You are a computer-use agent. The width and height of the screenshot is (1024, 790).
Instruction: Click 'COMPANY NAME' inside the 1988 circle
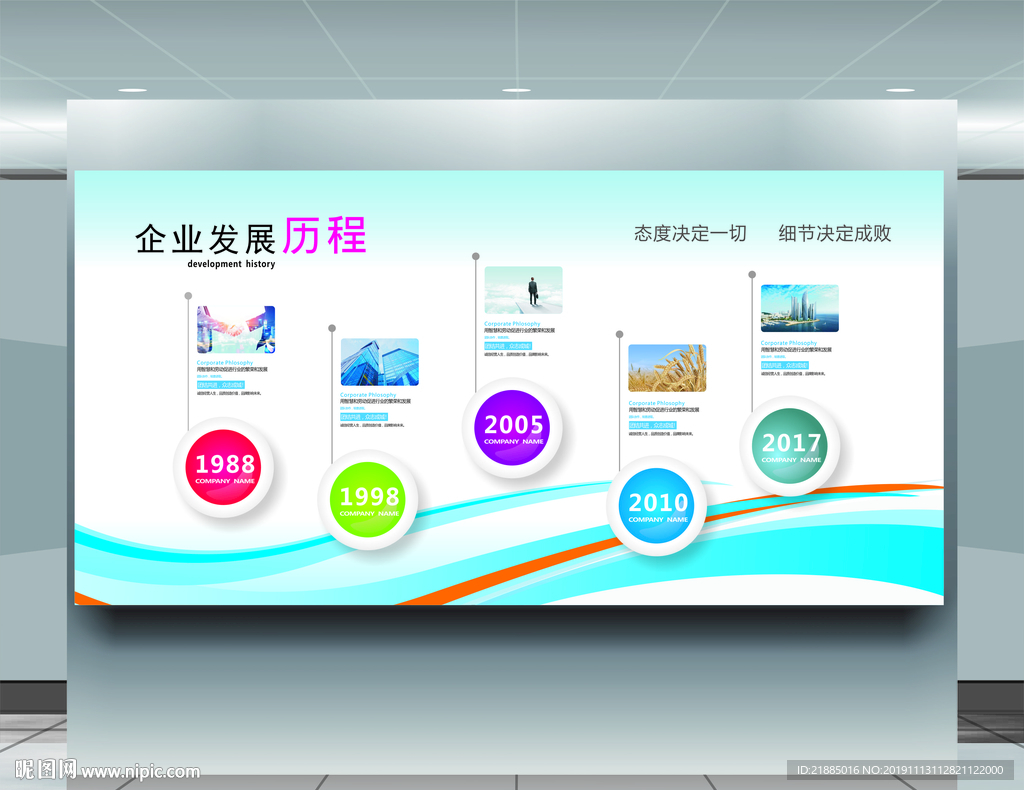[225, 481]
